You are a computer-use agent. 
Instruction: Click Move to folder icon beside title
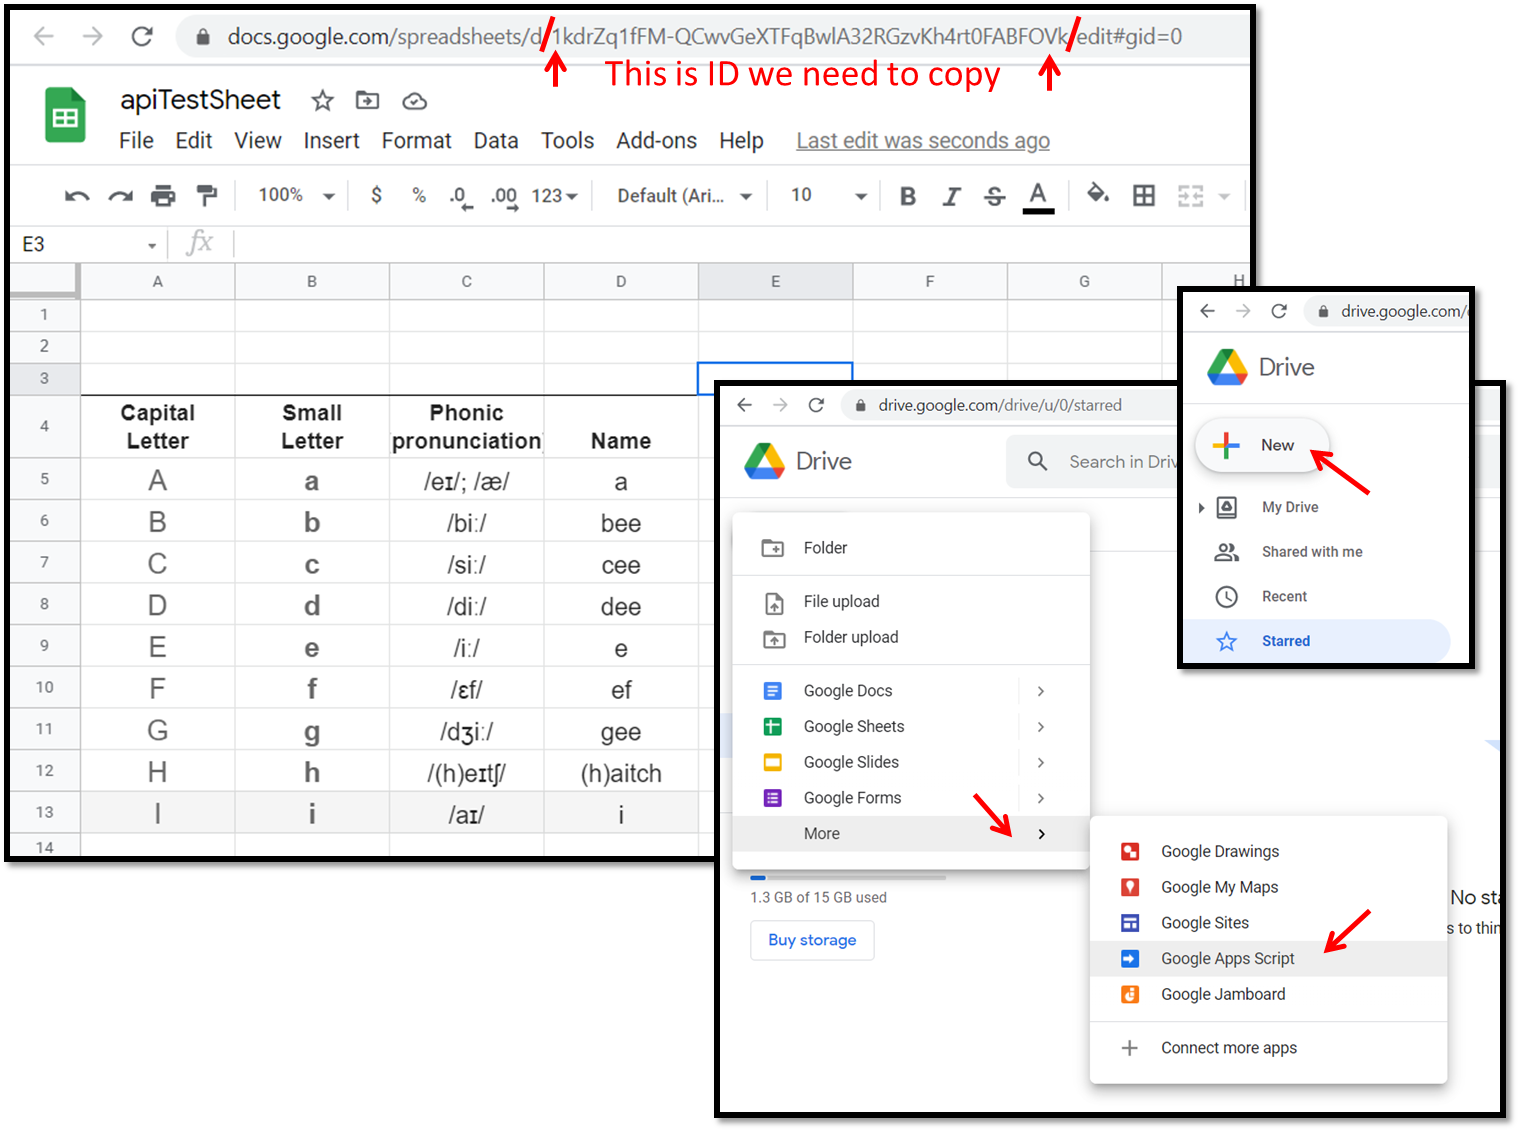368,100
